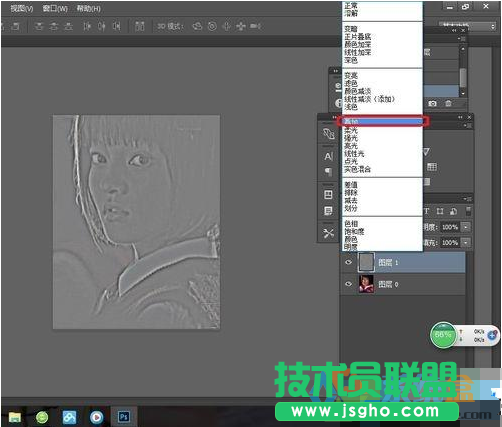Open the Character panel icon (A|)
The height and width of the screenshot is (427, 502).
pyautogui.click(x=329, y=156)
